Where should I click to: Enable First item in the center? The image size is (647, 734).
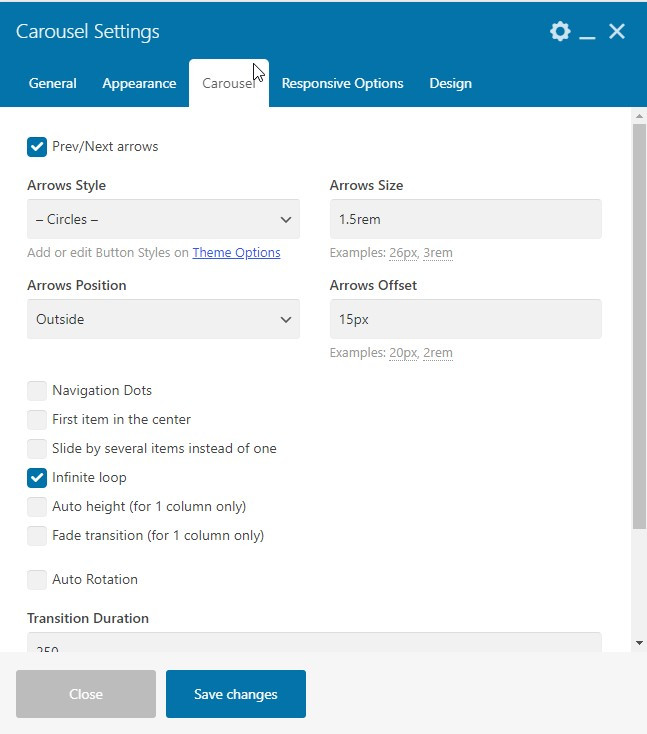37,420
